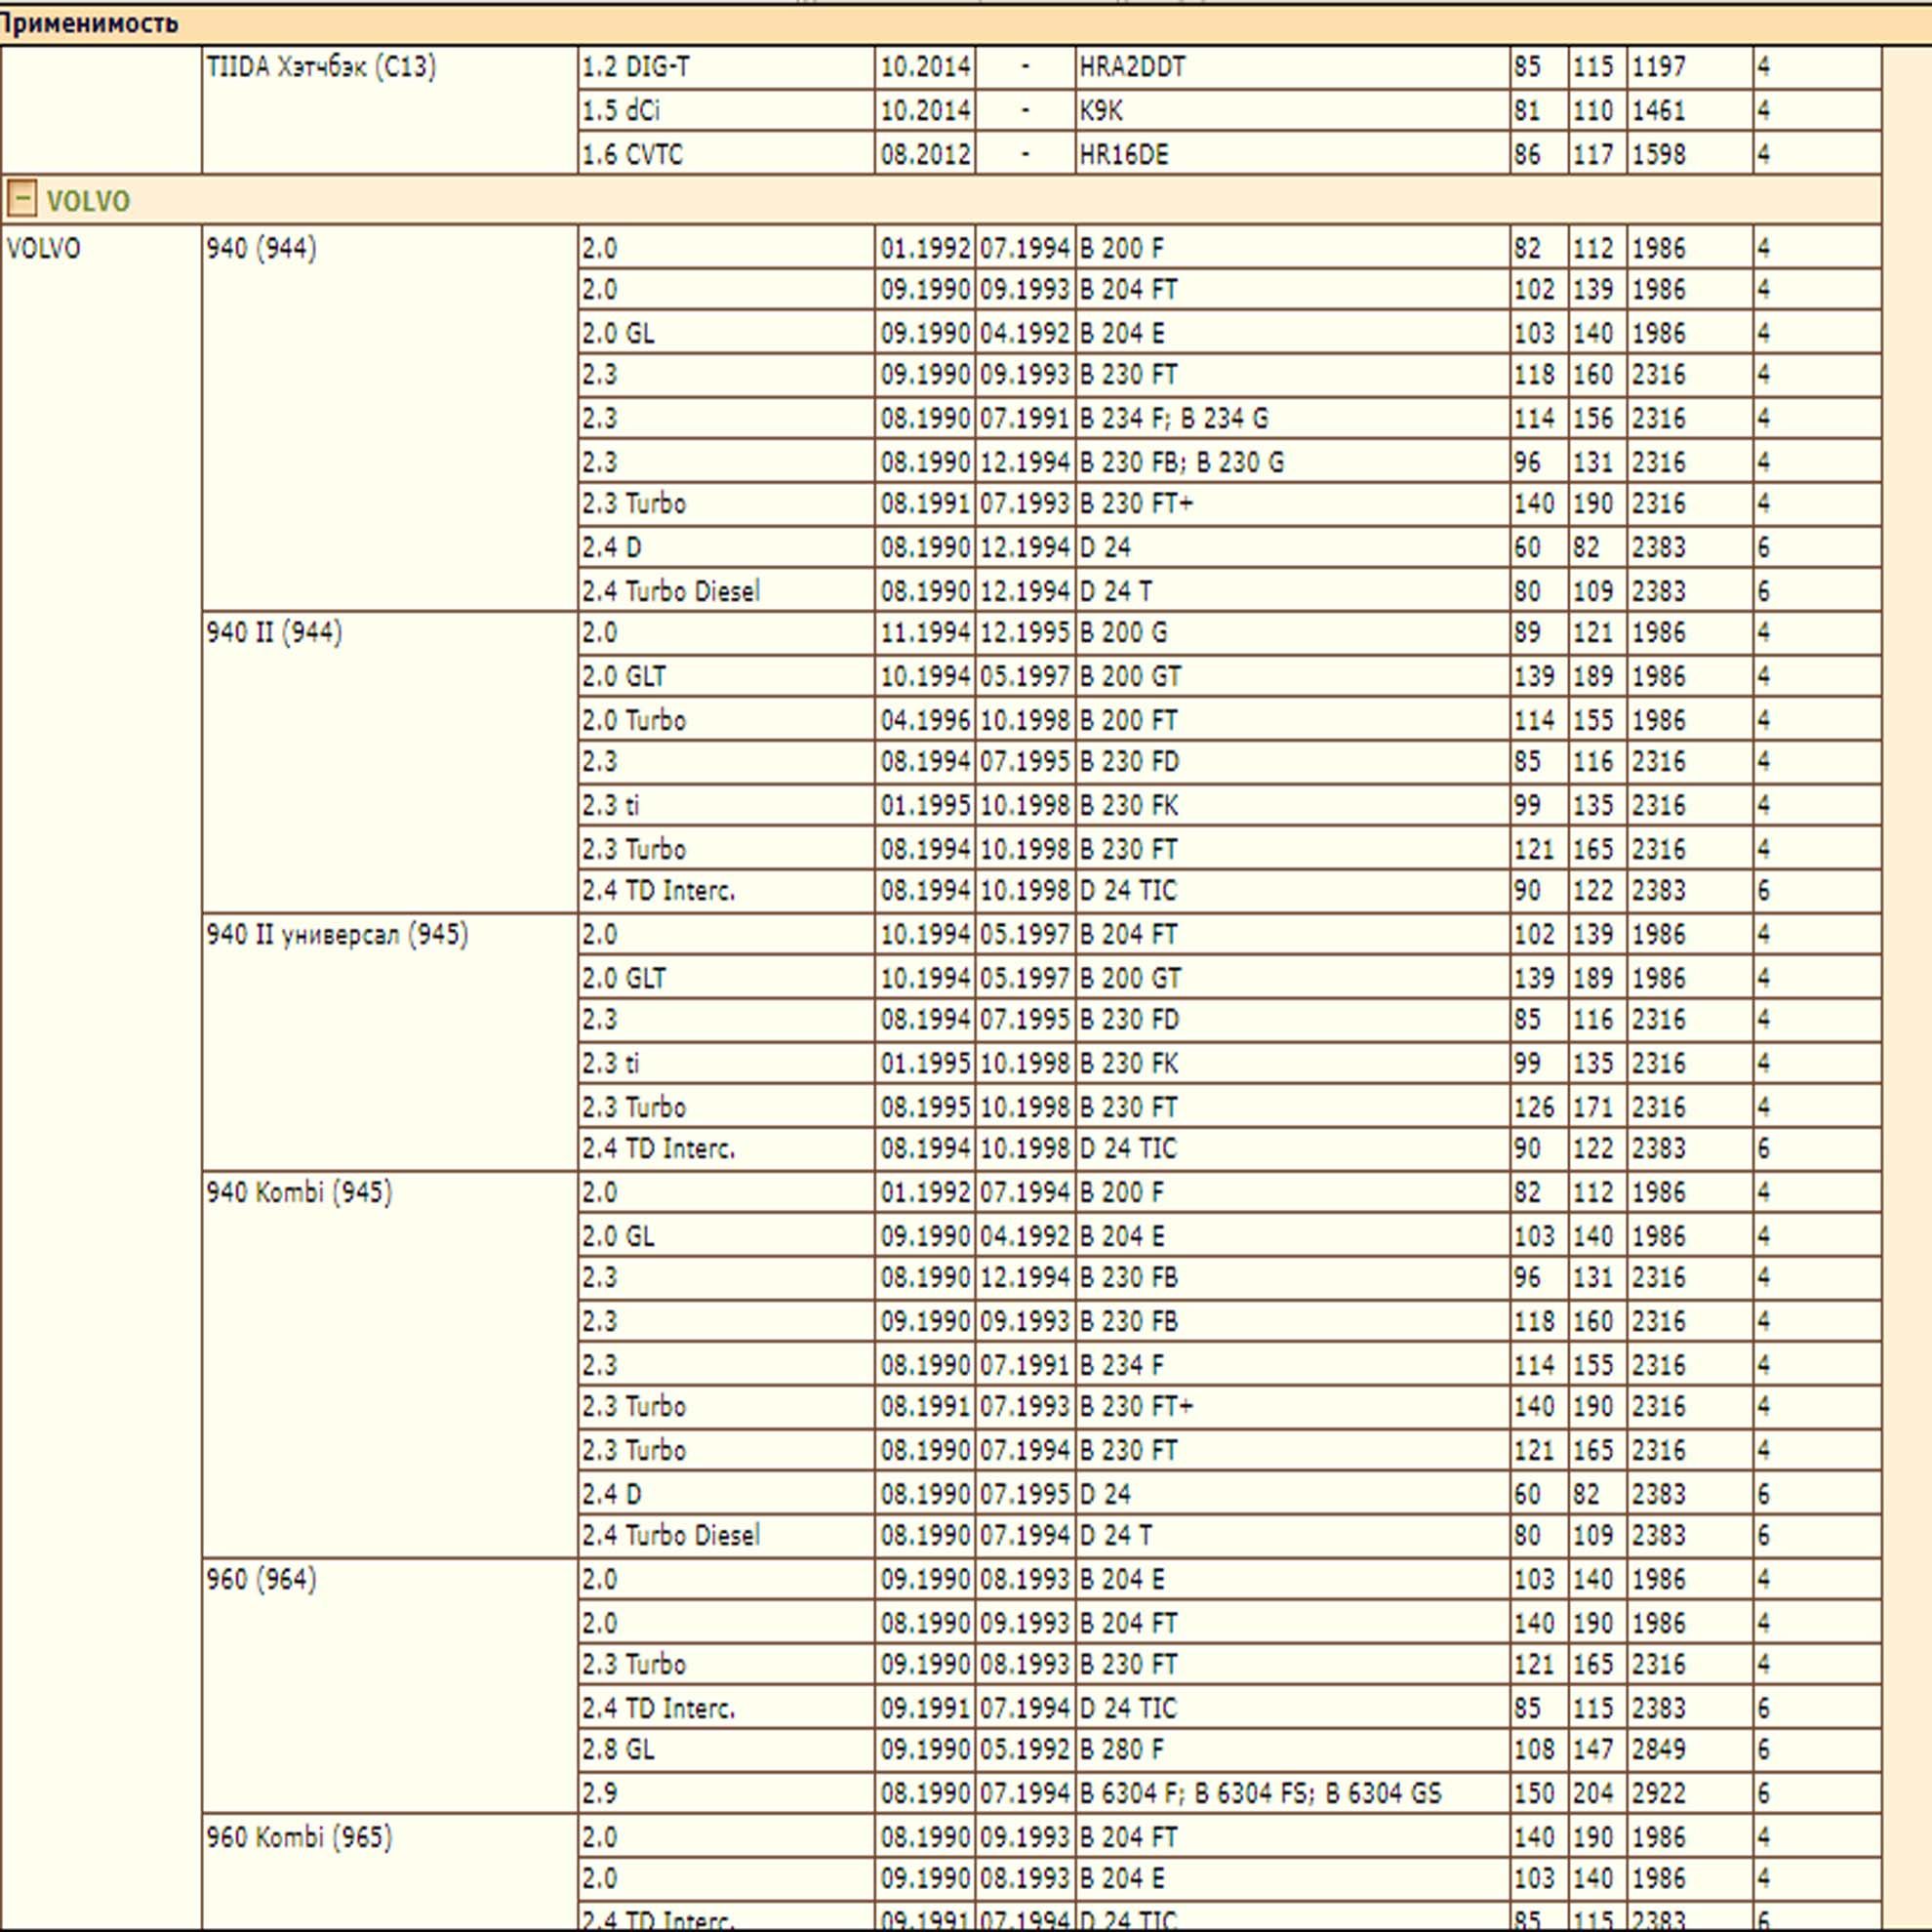Select the 940 Kombi (945) model cell
1932x1932 pixels.
pos(389,1364)
